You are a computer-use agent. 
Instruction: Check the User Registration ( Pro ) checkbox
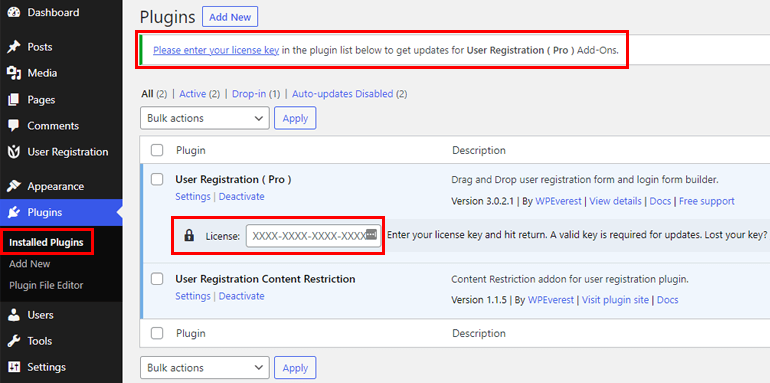pos(157,180)
